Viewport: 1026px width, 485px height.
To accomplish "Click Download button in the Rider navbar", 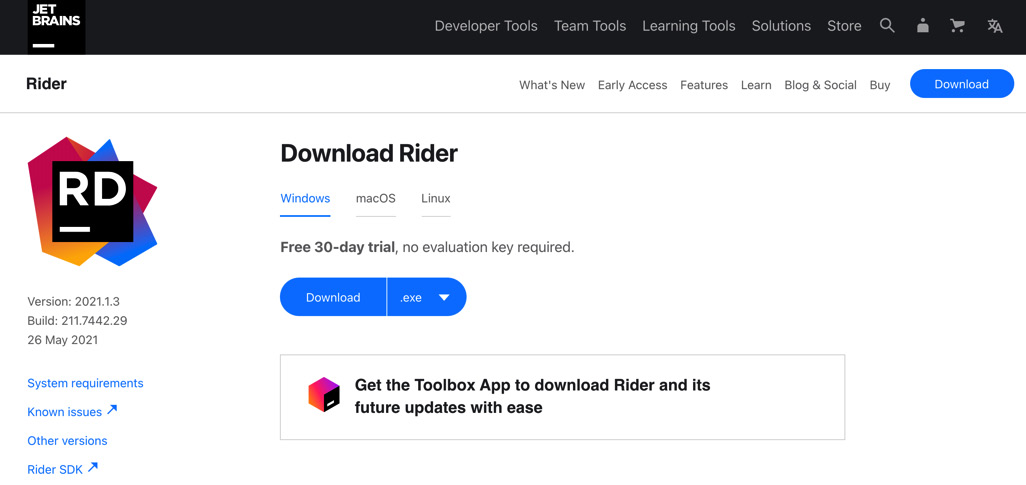I will coord(962,84).
